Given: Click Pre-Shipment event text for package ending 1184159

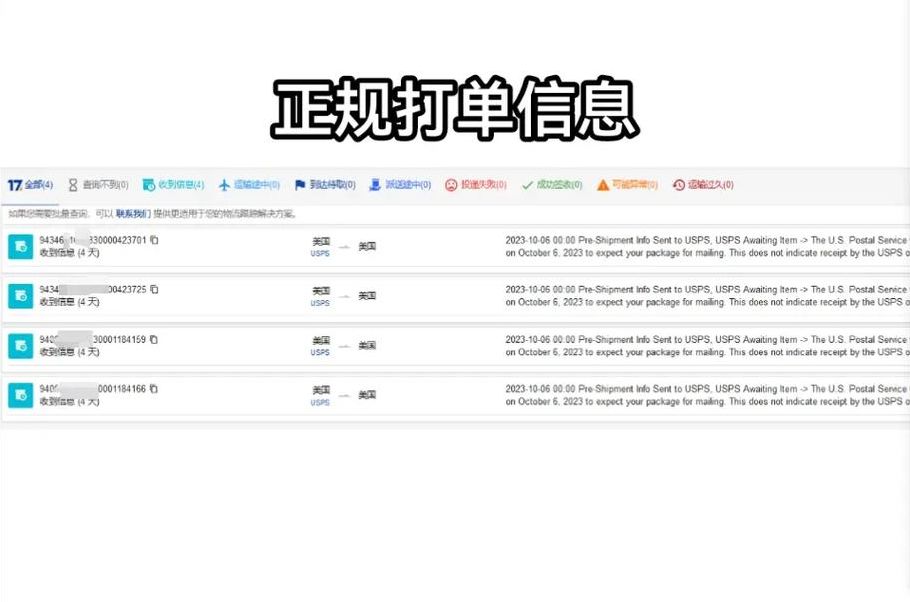Looking at the screenshot, I should coord(707,346).
